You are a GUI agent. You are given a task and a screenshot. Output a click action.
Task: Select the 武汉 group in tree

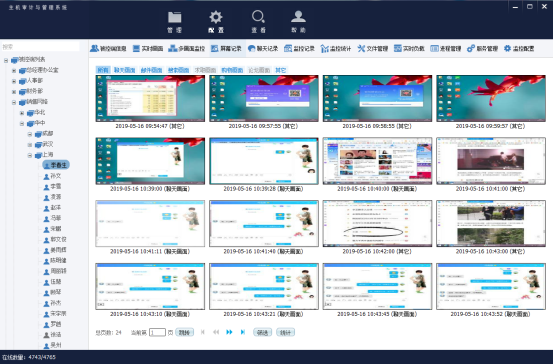(x=44, y=145)
